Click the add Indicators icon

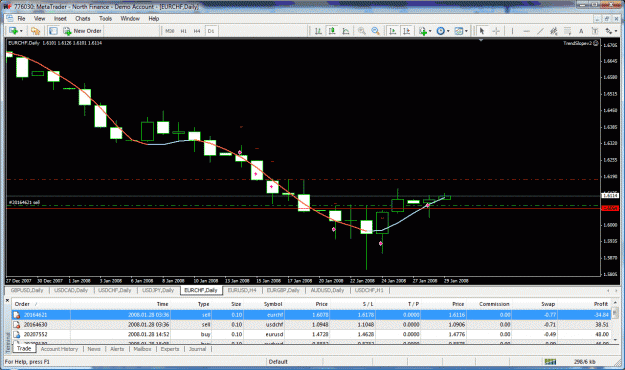coord(423,31)
